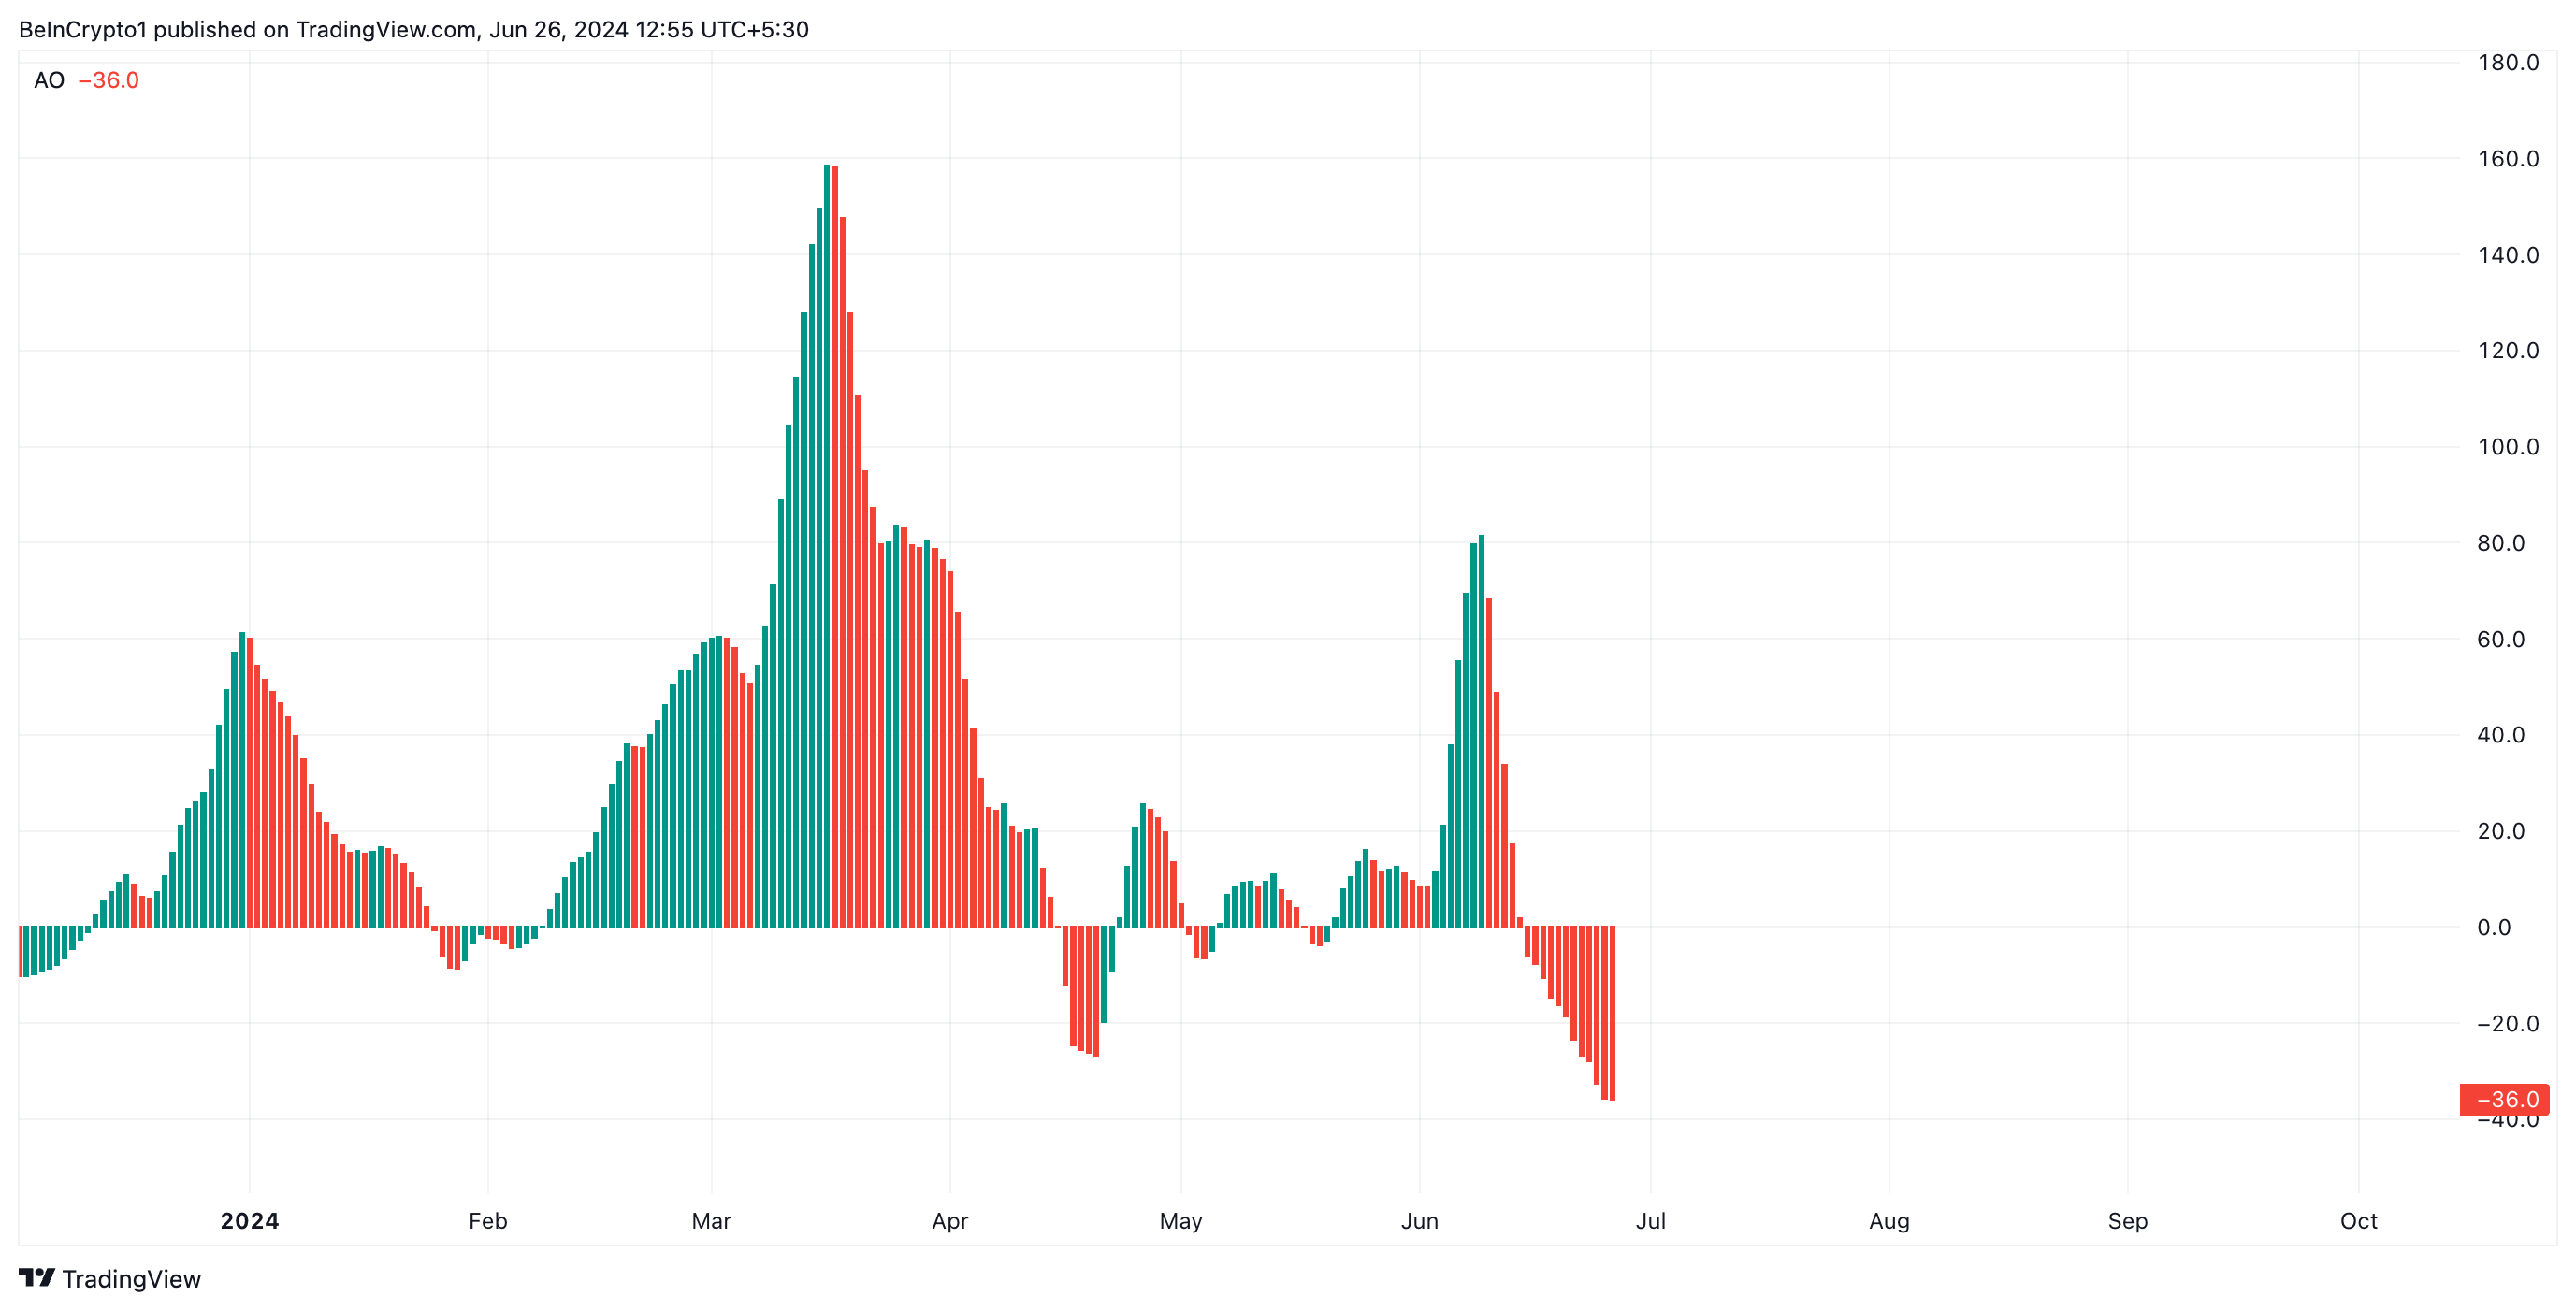2576x1311 pixels.
Task: Click the red -36.0 price axis tag
Action: (2505, 1099)
